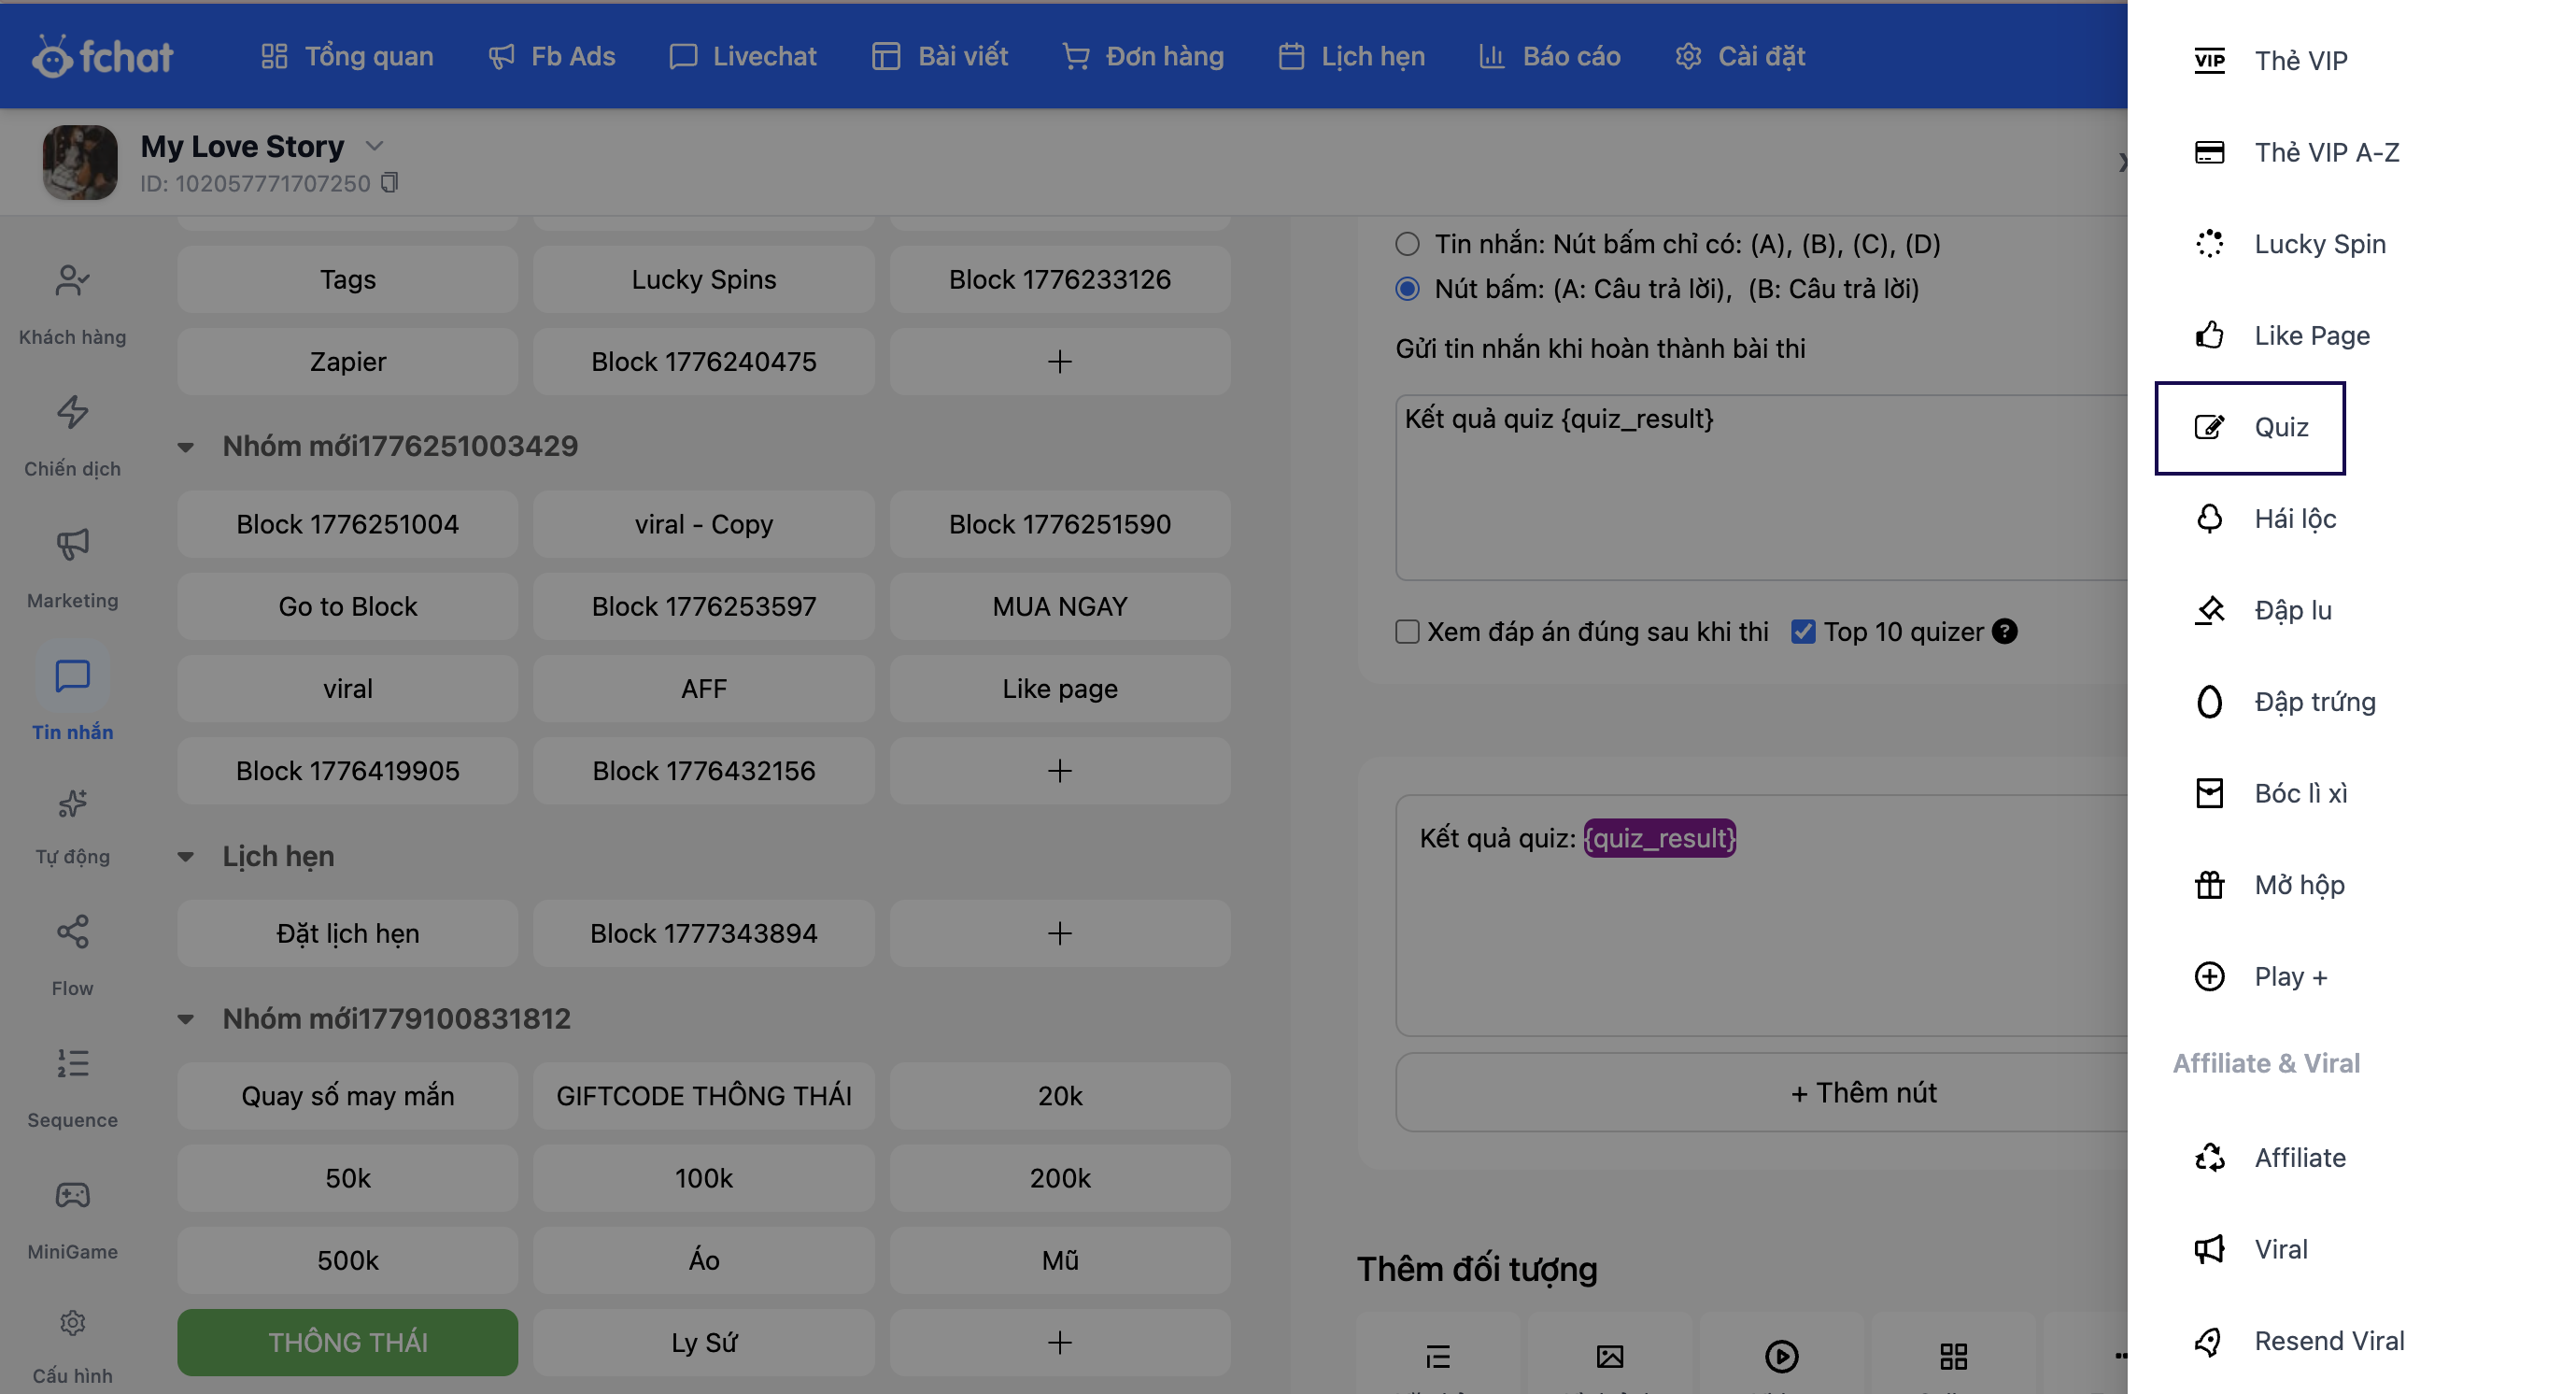Screen dimensions: 2576x1394
Task: Select Quiz item in side panel
Action: 2249,428
